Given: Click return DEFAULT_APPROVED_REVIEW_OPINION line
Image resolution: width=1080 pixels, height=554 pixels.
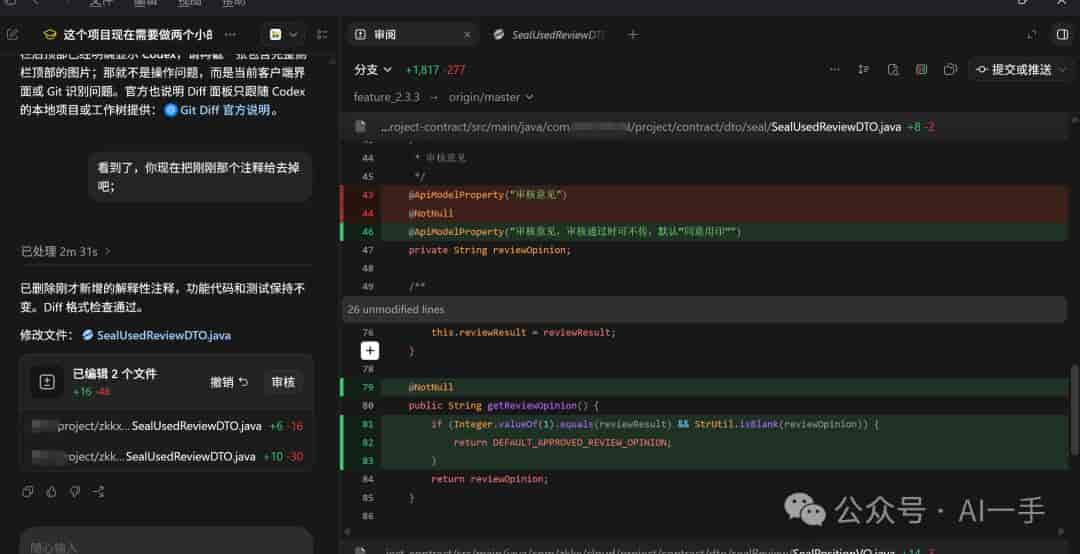Looking at the screenshot, I should (x=561, y=442).
